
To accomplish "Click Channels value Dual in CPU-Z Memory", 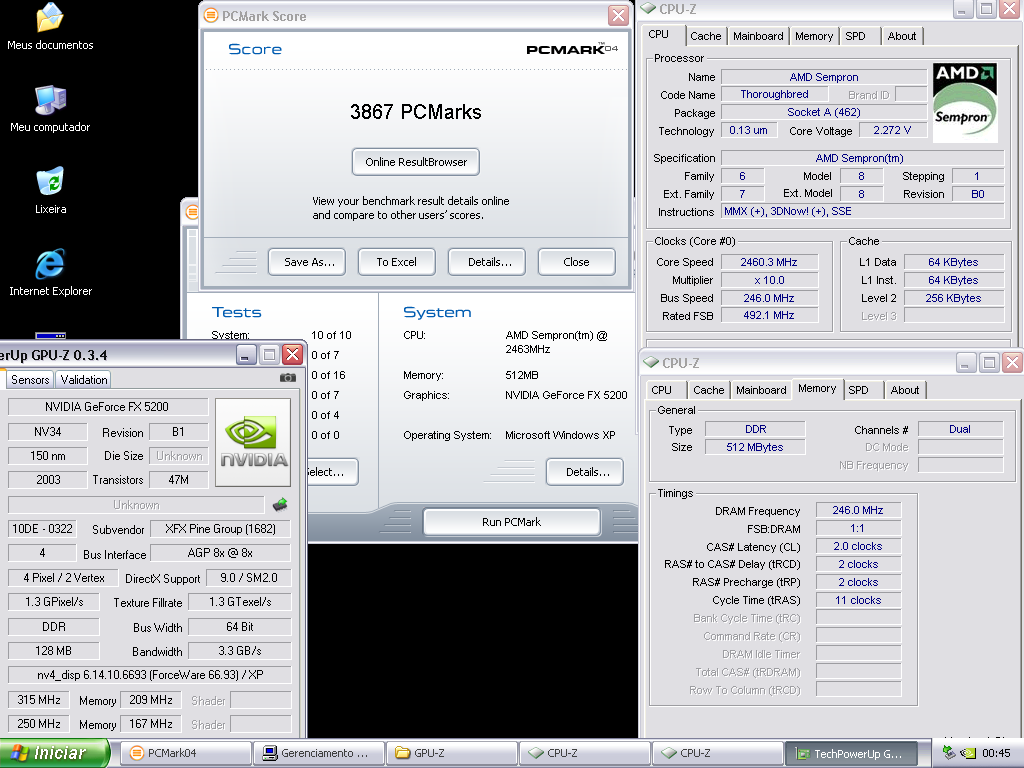I will point(960,429).
